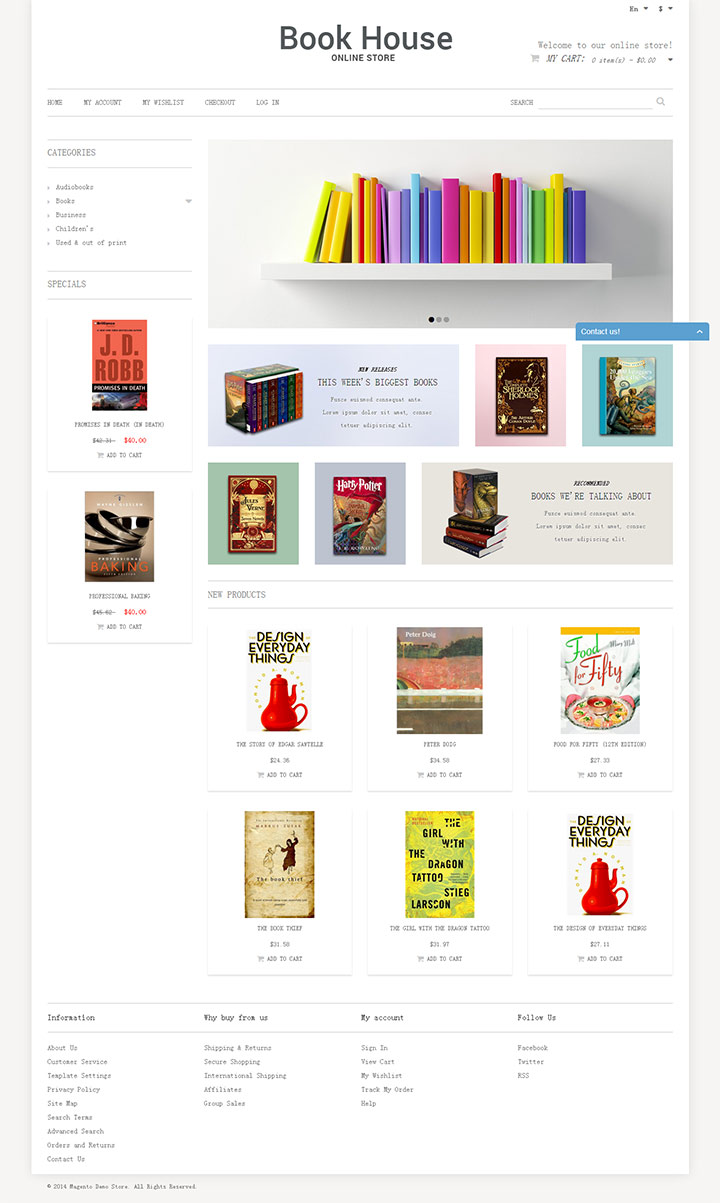The image size is (720, 1203).
Task: Click cart icon under Professional Baking
Action: click(100, 627)
